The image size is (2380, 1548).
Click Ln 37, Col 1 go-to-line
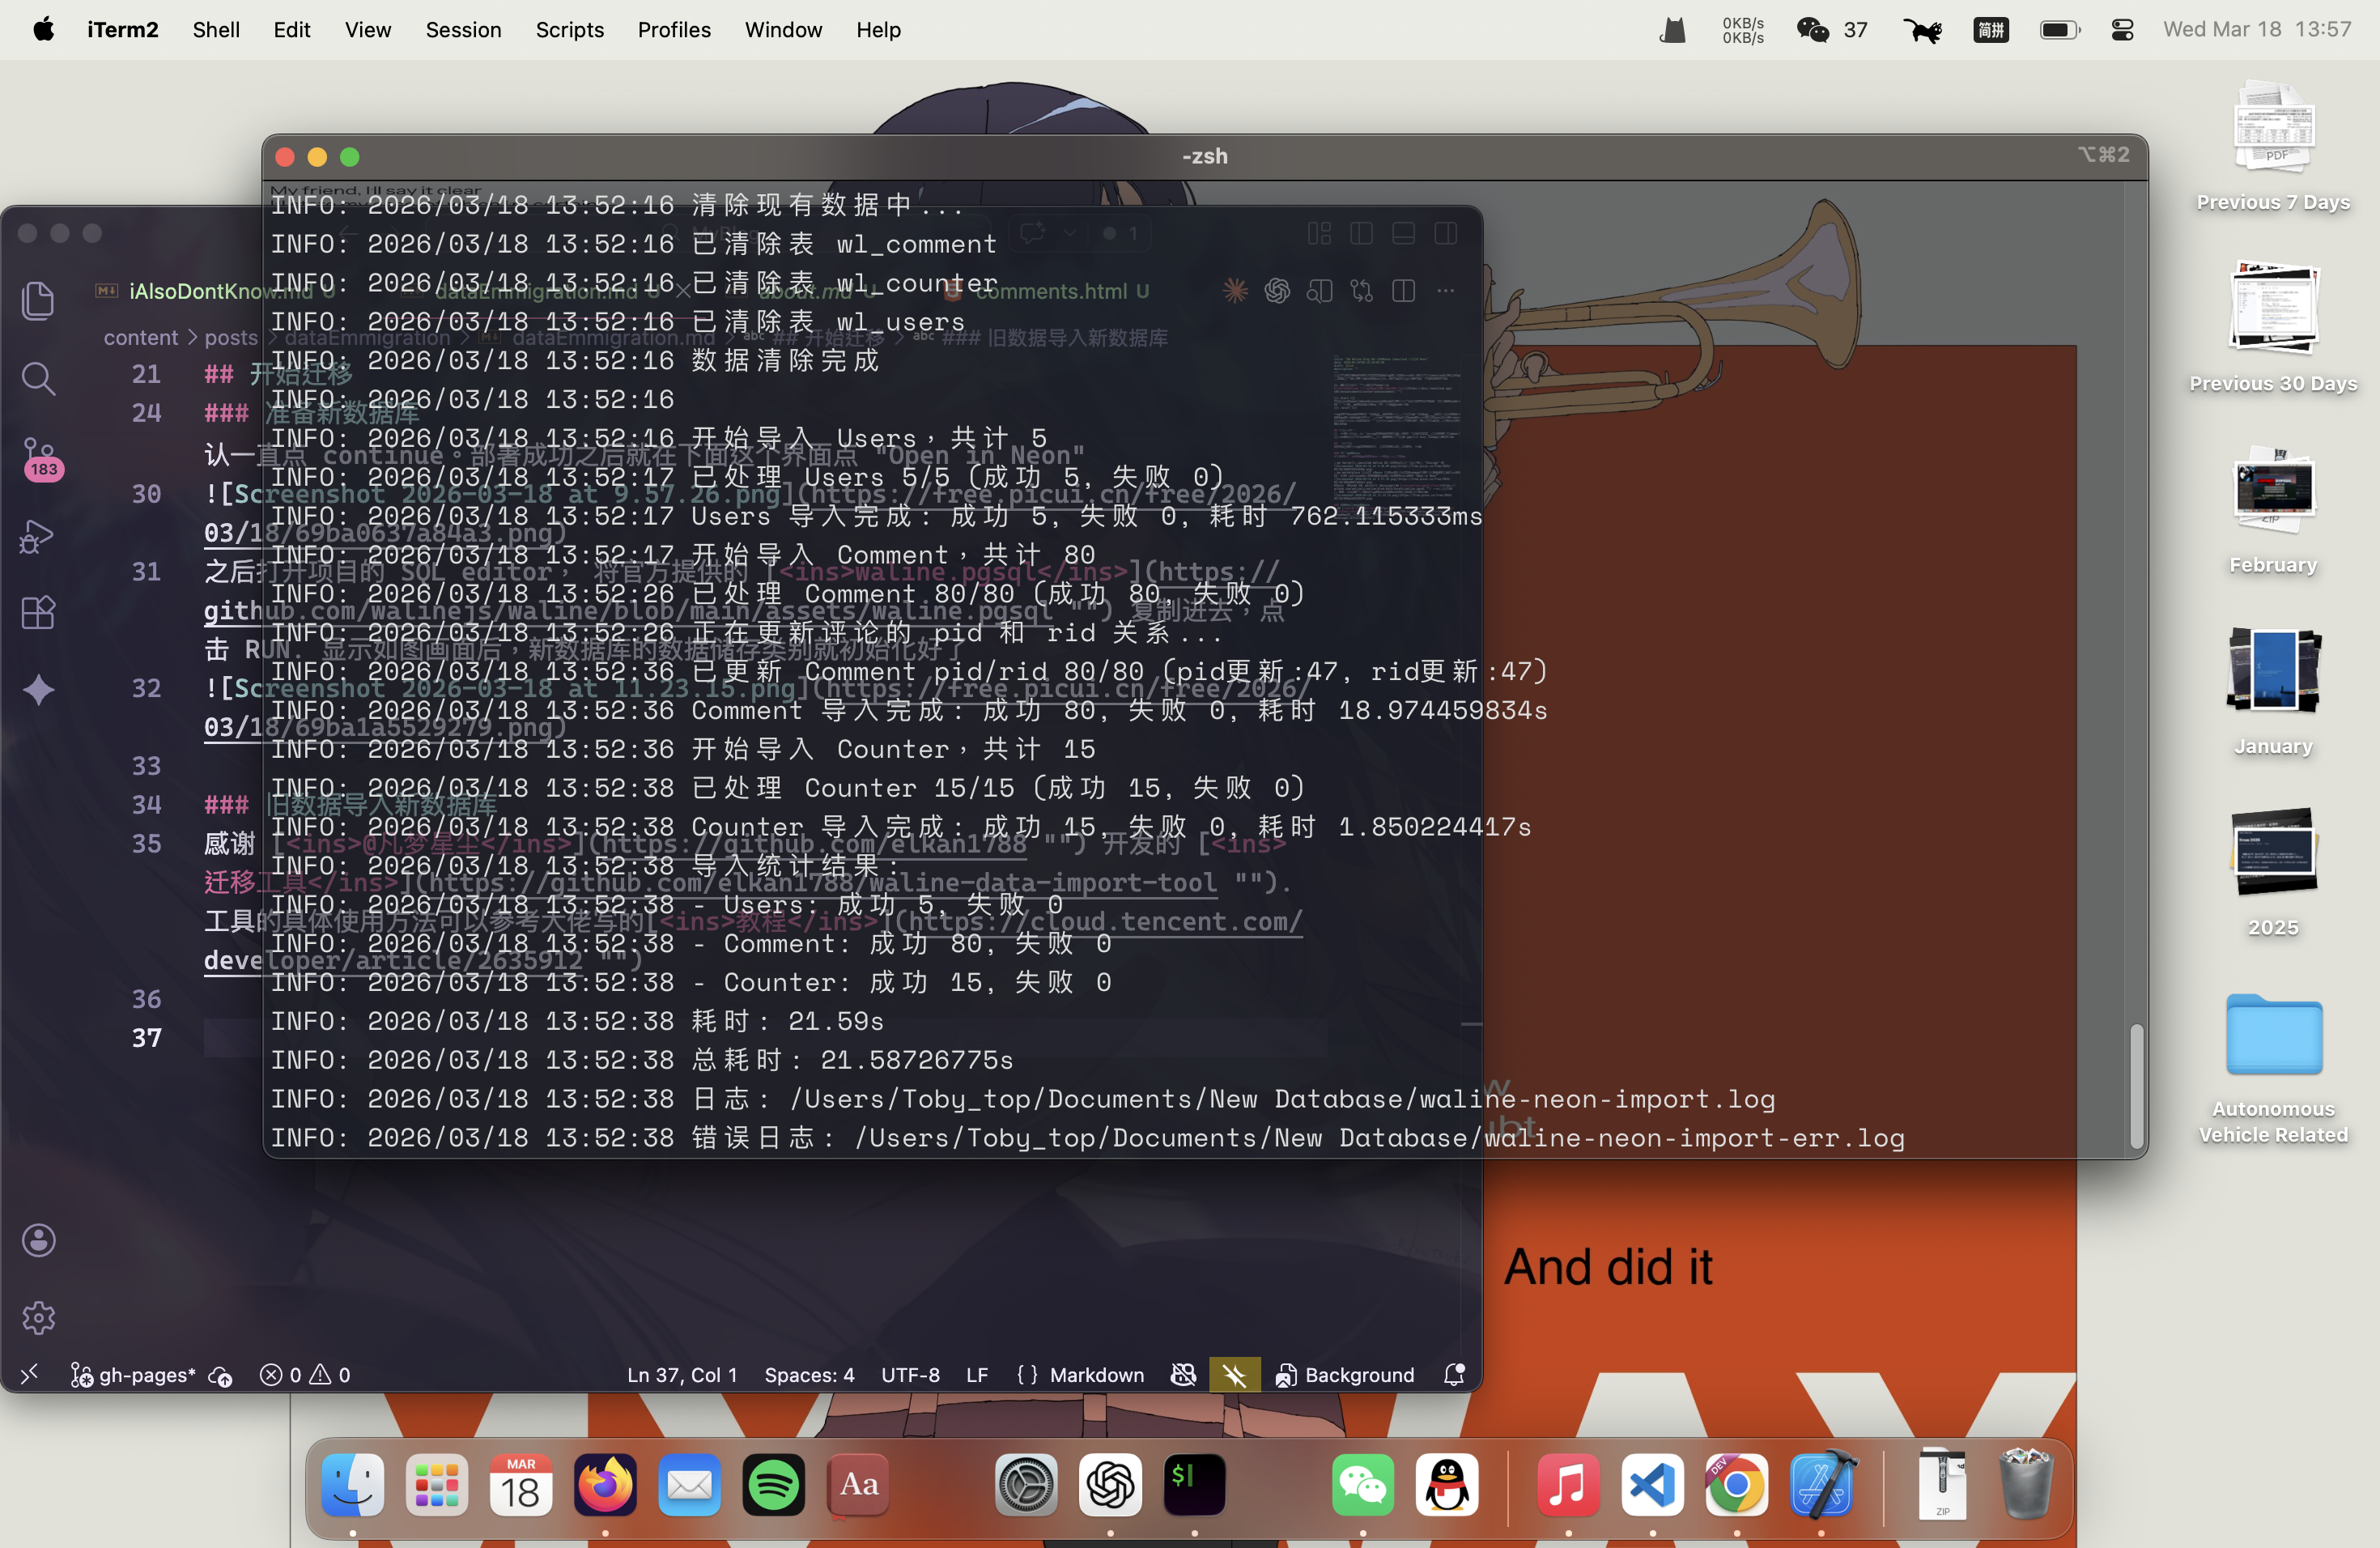tap(682, 1374)
